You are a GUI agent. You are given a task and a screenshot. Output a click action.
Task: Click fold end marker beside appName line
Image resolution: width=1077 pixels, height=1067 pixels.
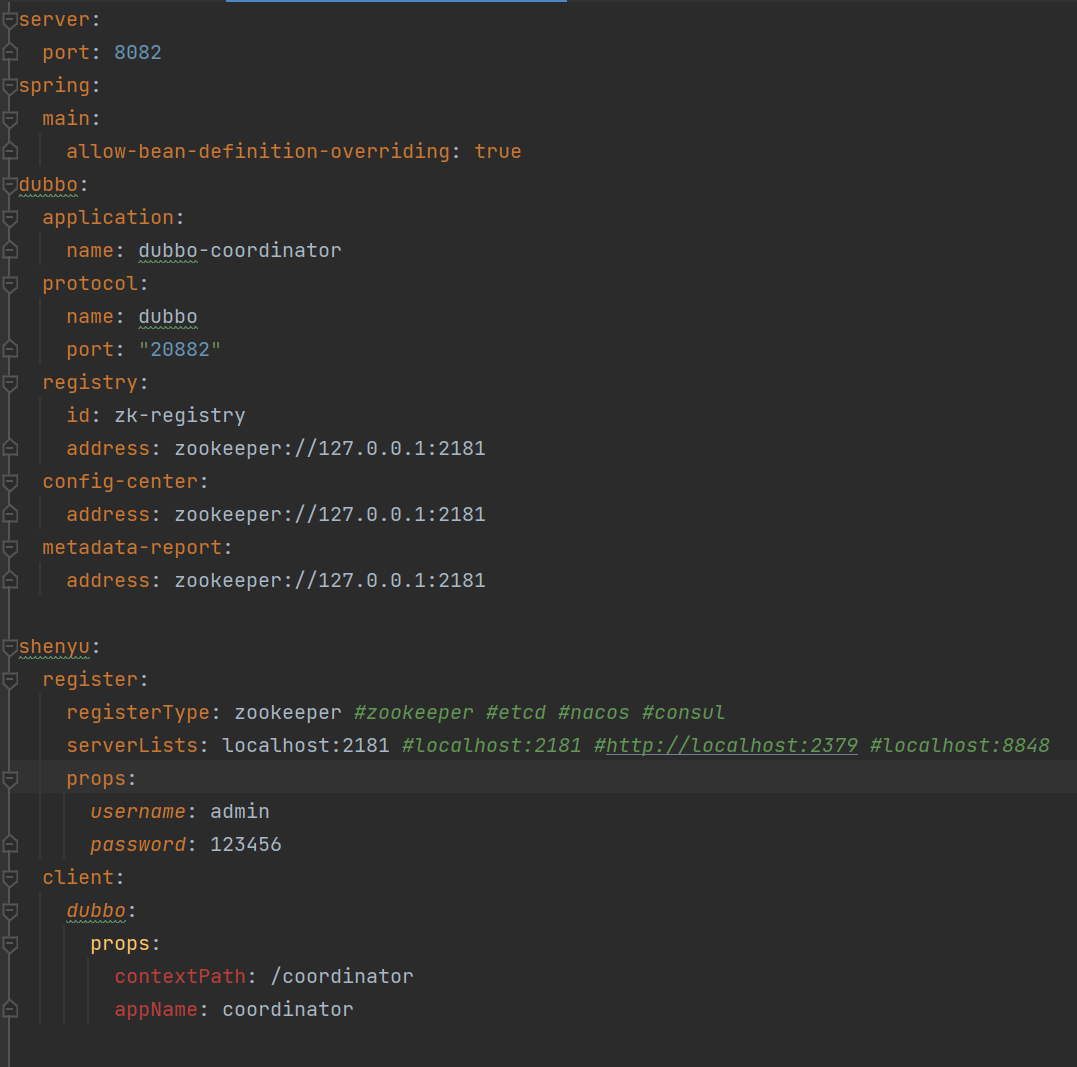[10, 1009]
